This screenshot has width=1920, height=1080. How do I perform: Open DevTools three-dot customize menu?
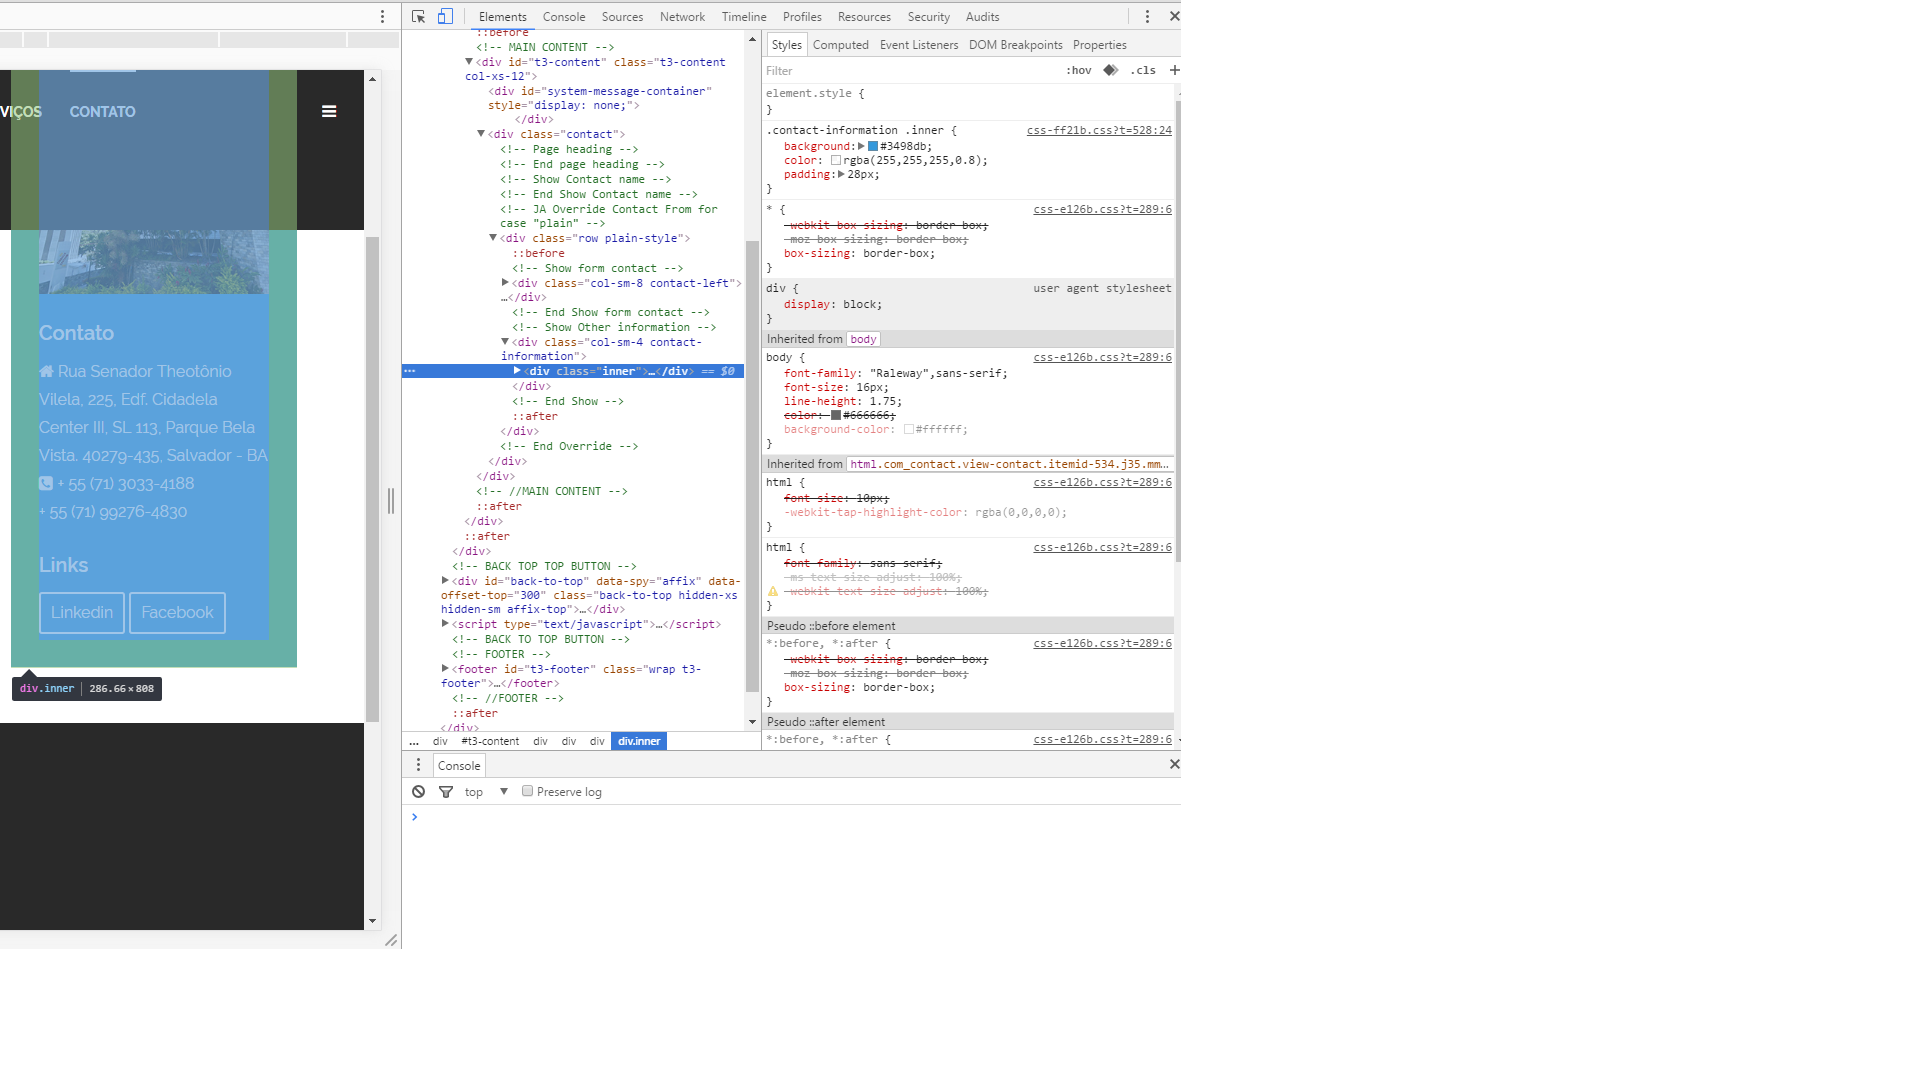coord(1147,16)
